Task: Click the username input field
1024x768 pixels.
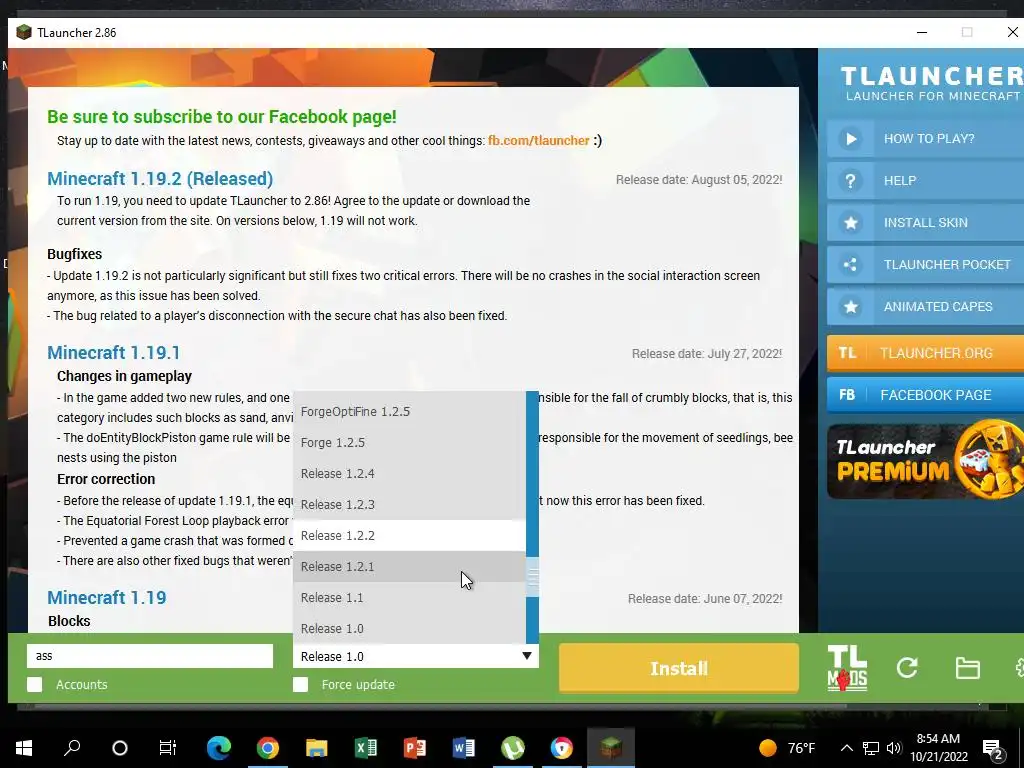Action: 150,656
